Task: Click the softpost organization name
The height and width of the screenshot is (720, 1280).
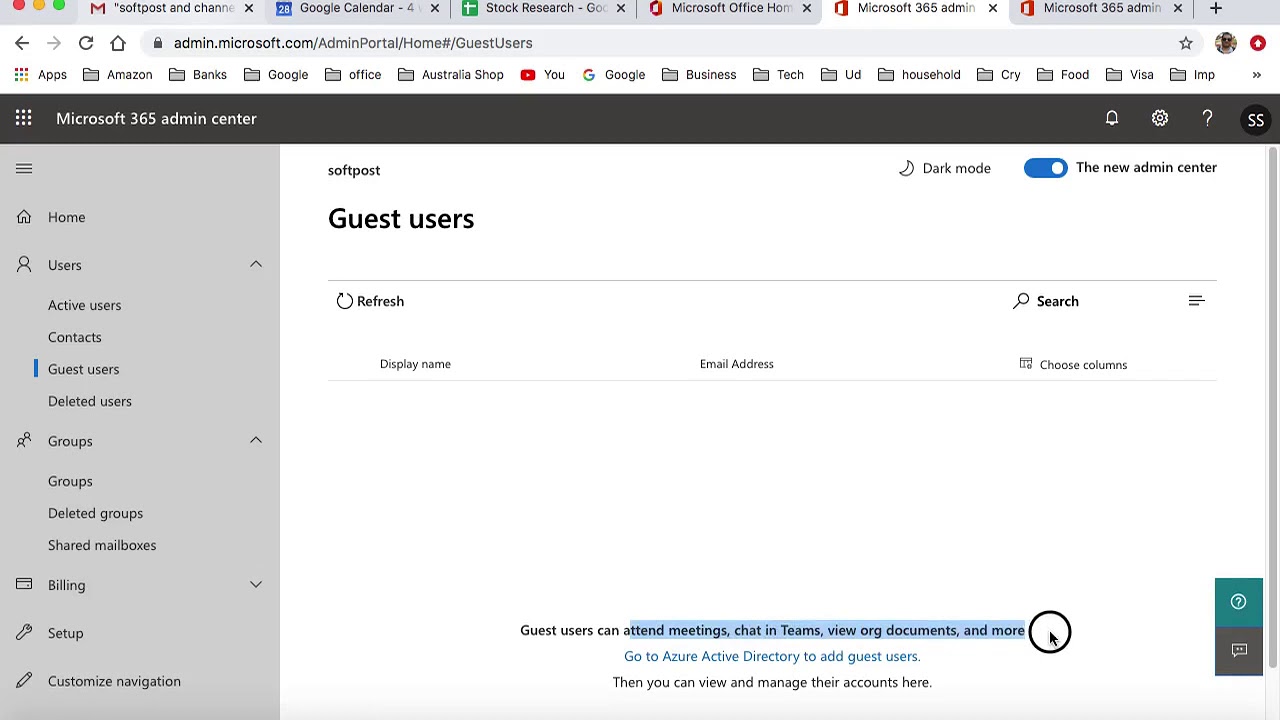Action: pyautogui.click(x=354, y=170)
